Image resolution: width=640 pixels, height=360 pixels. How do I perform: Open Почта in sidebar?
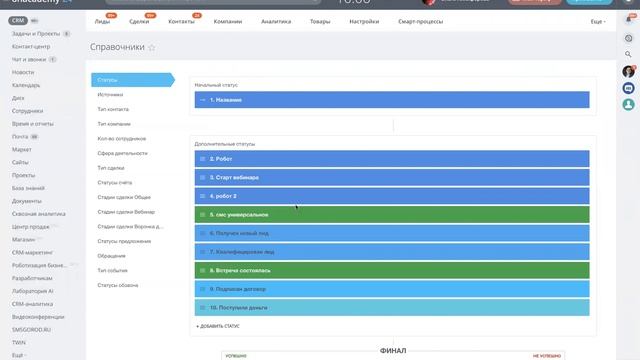[20, 136]
